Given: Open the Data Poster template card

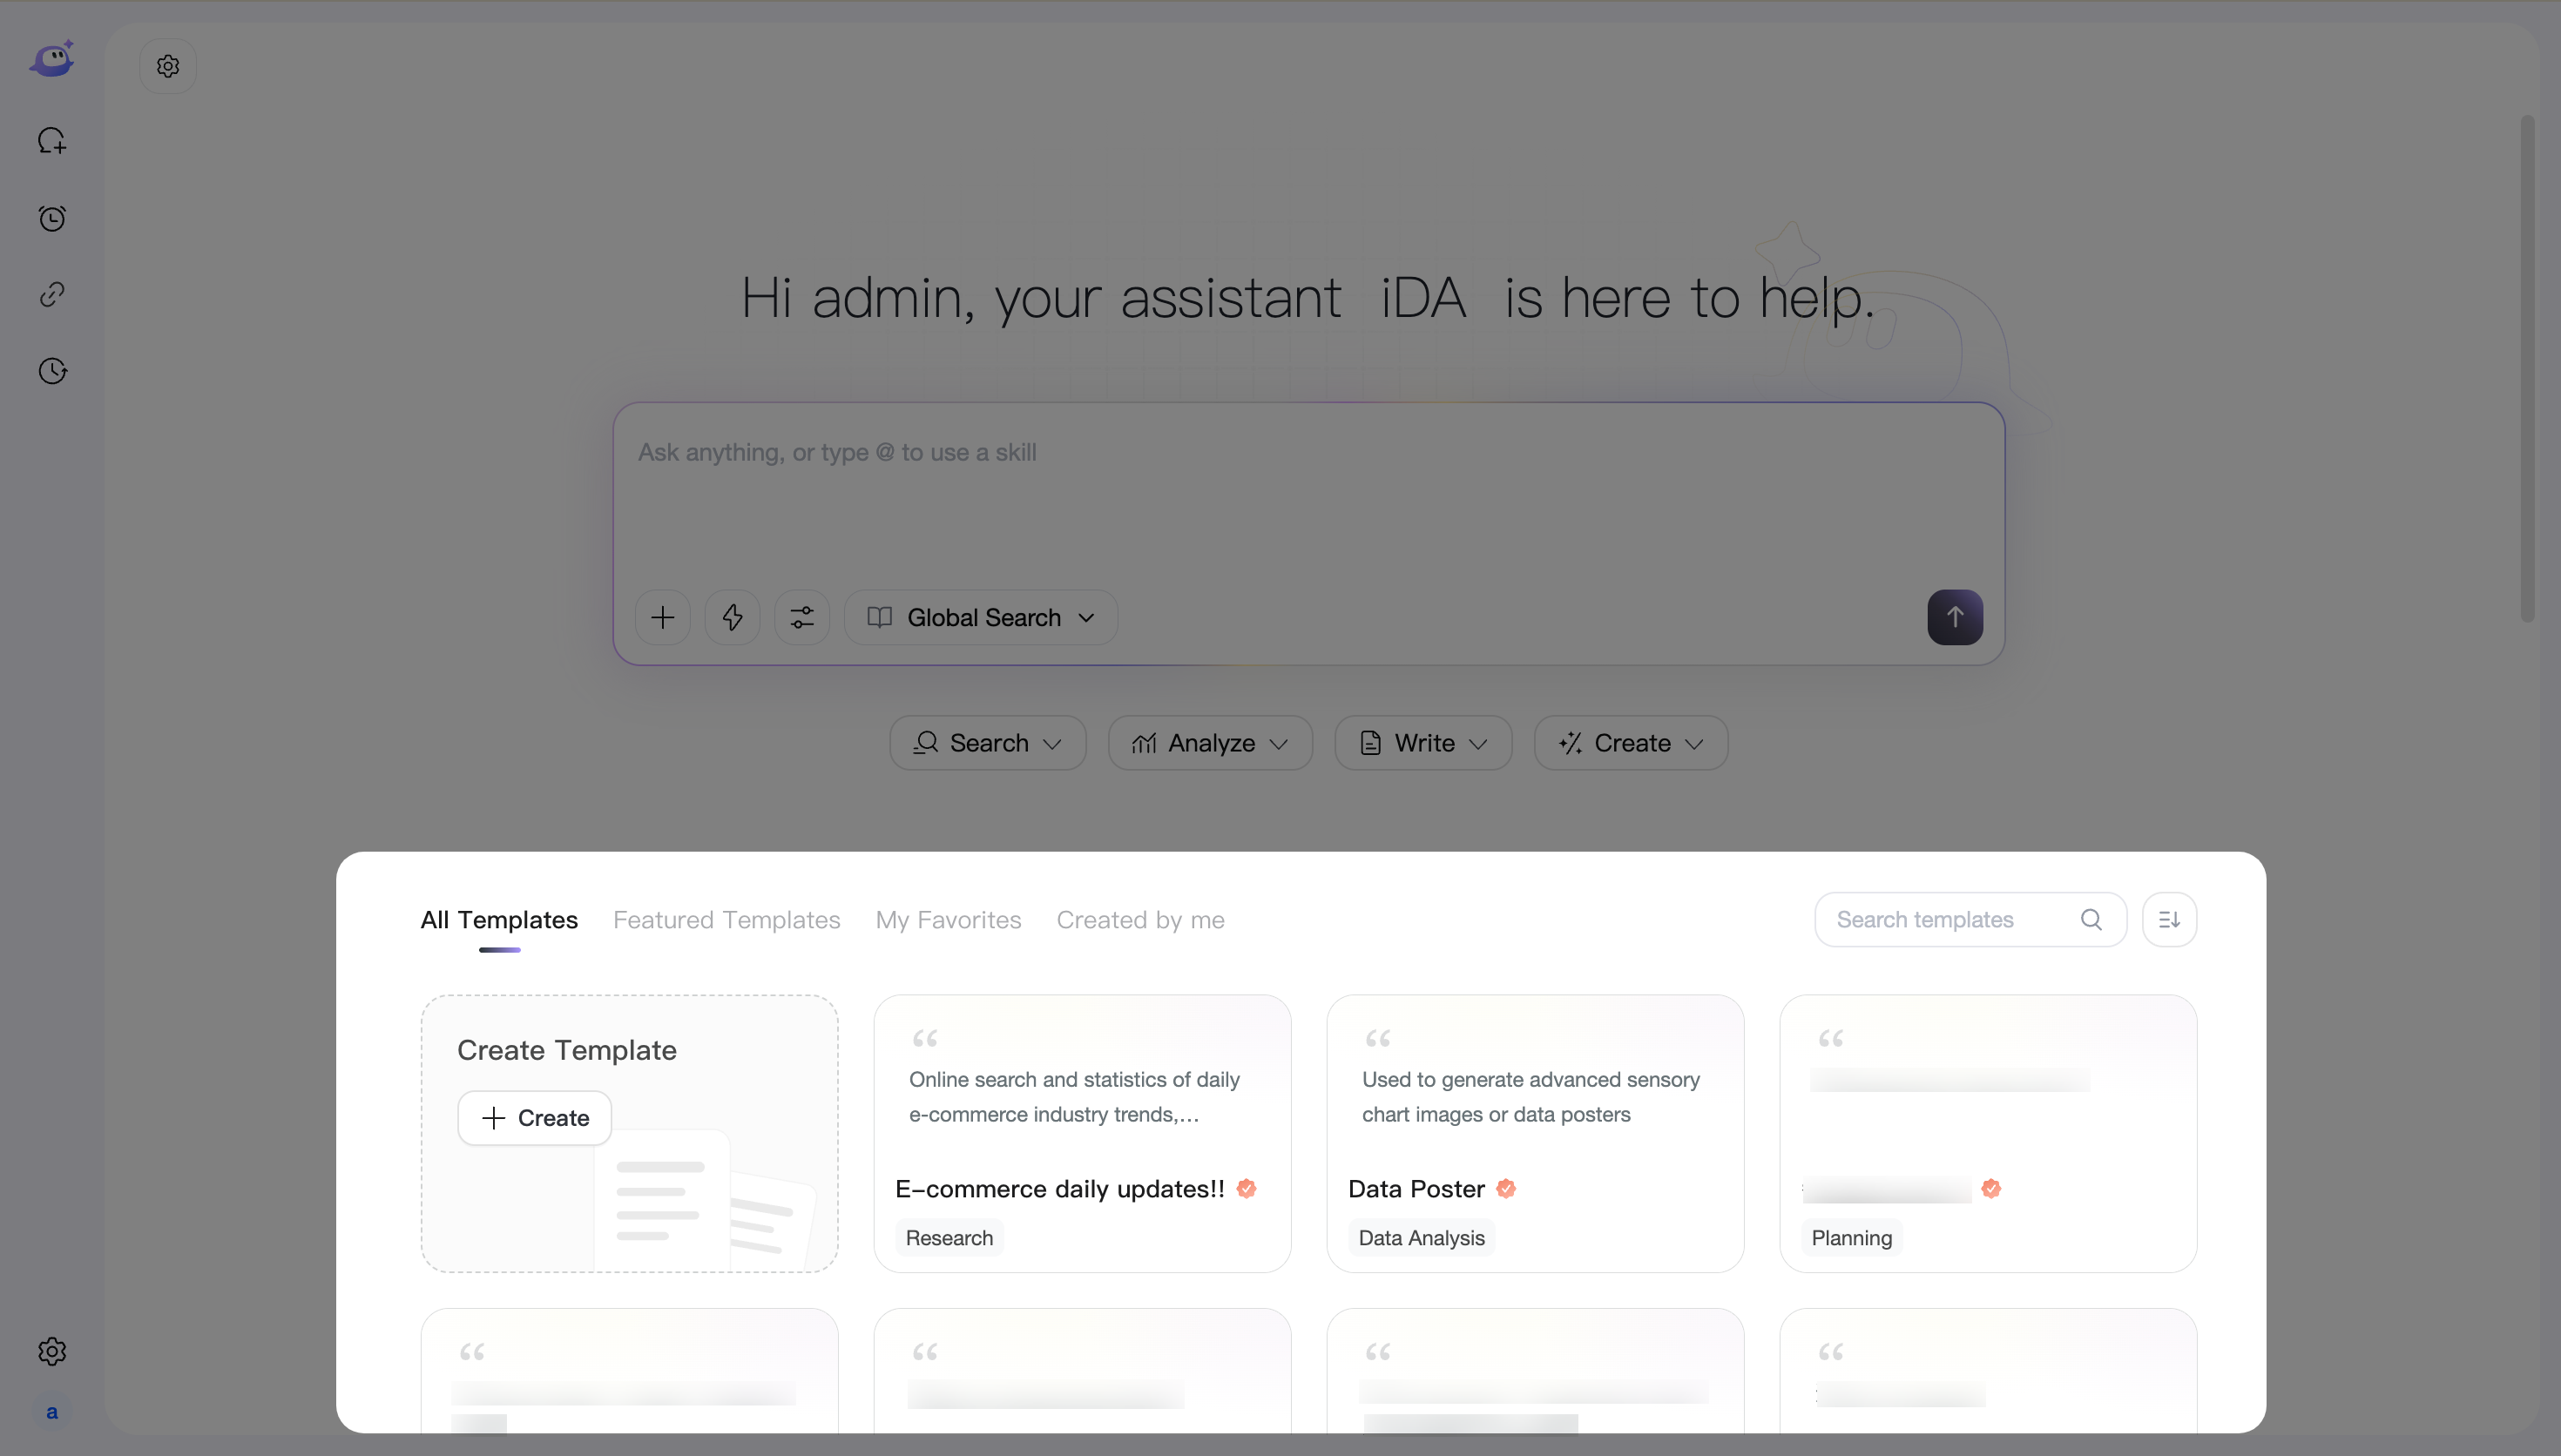Looking at the screenshot, I should 1536,1133.
